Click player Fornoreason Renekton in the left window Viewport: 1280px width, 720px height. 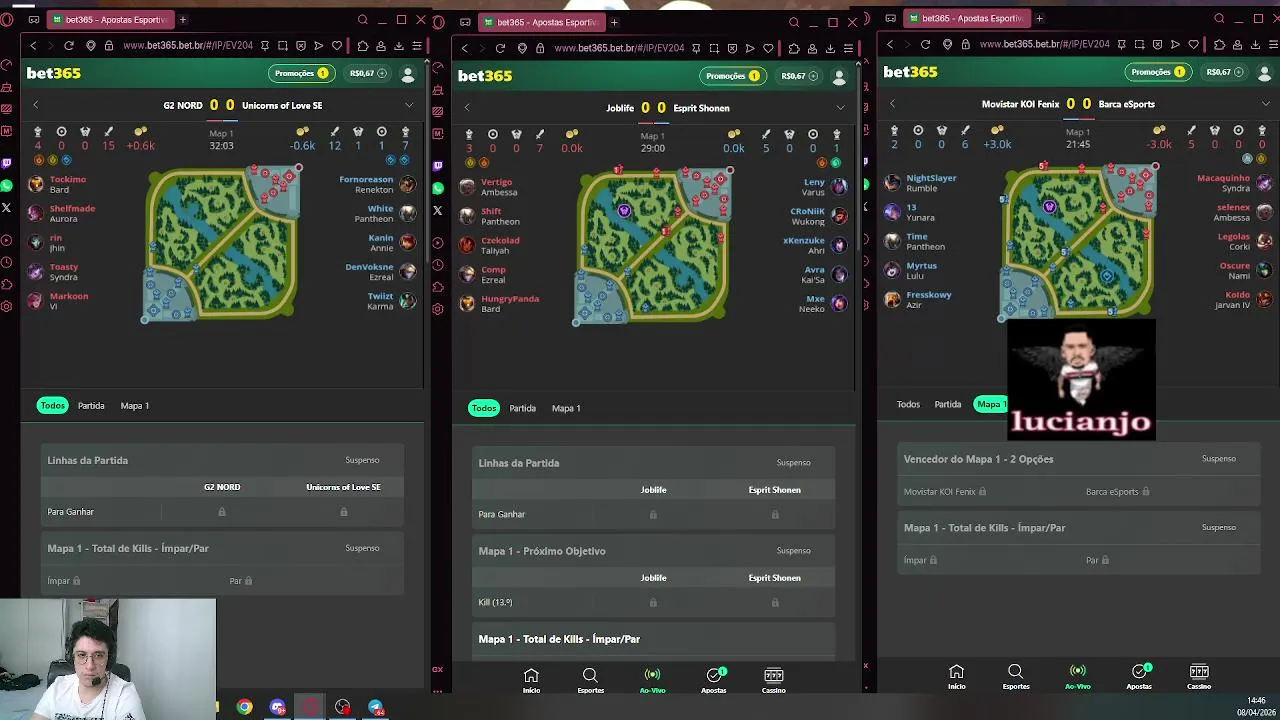pyautogui.click(x=377, y=185)
